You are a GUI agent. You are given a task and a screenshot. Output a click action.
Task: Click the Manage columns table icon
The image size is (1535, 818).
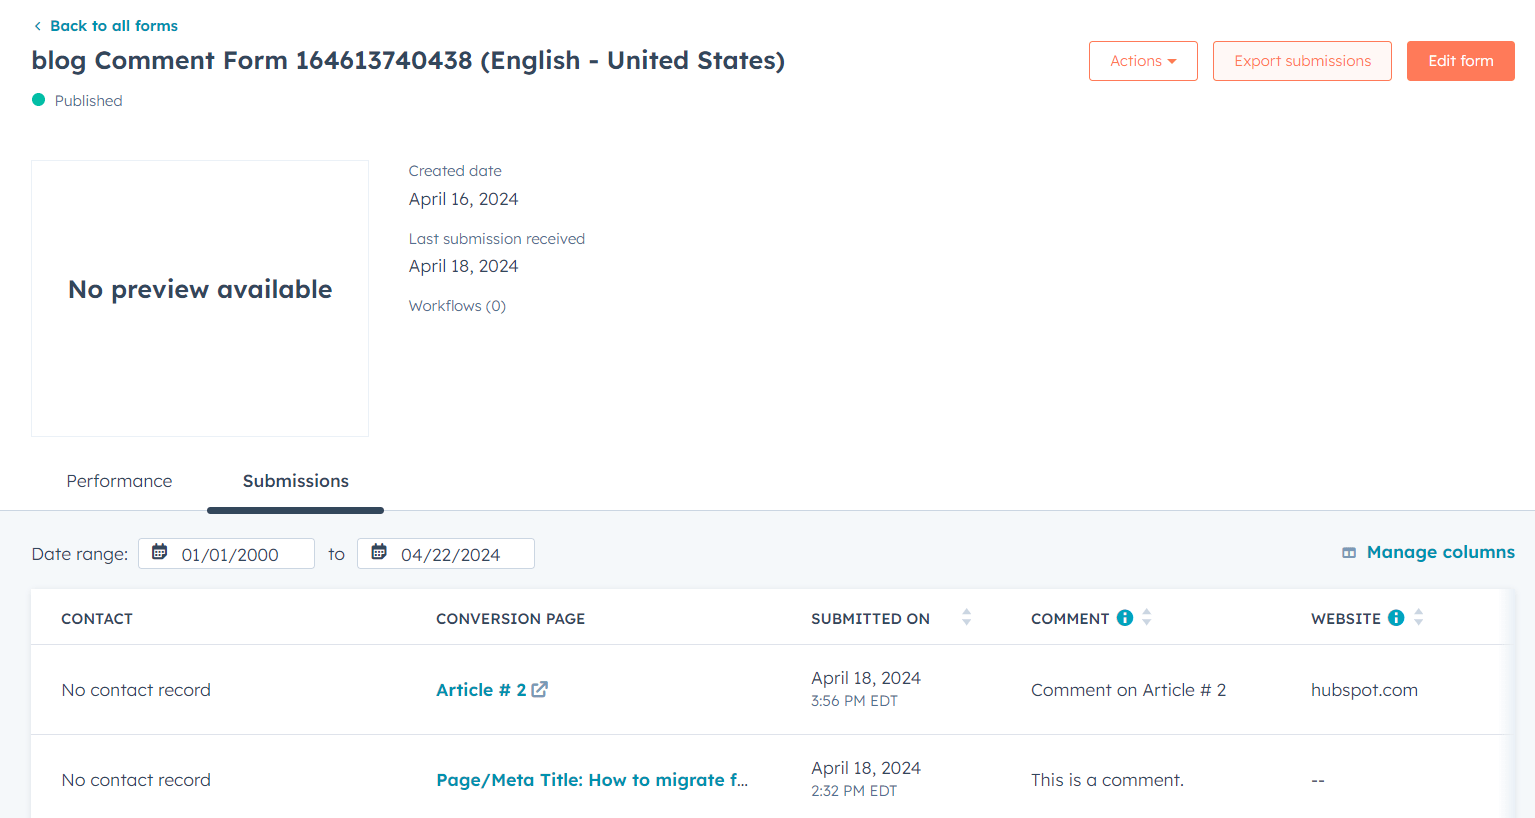1349,553
